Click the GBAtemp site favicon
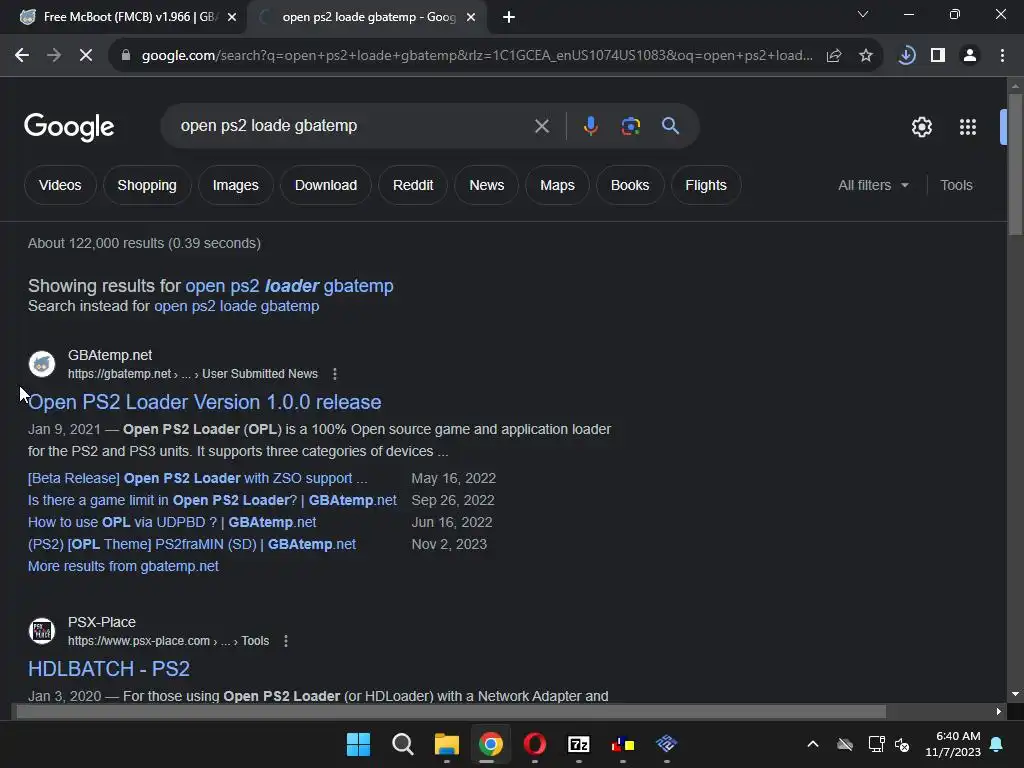 click(x=42, y=364)
